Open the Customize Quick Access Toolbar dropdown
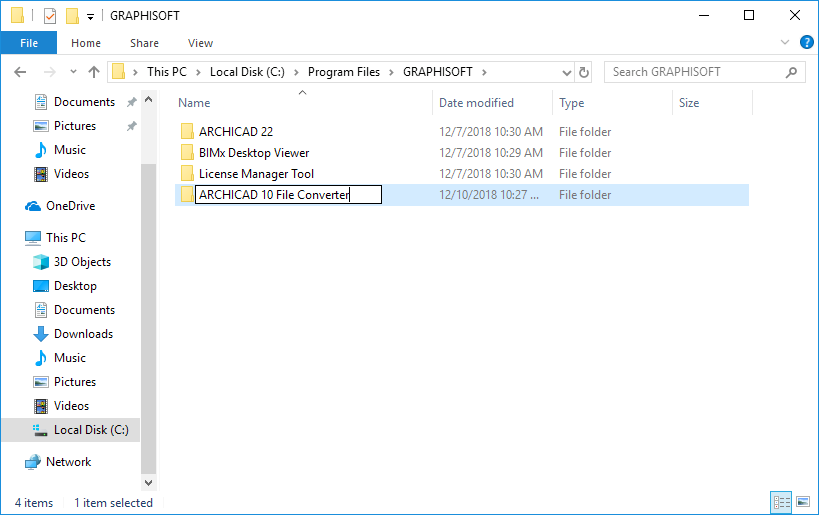The height and width of the screenshot is (515, 819). pyautogui.click(x=90, y=17)
